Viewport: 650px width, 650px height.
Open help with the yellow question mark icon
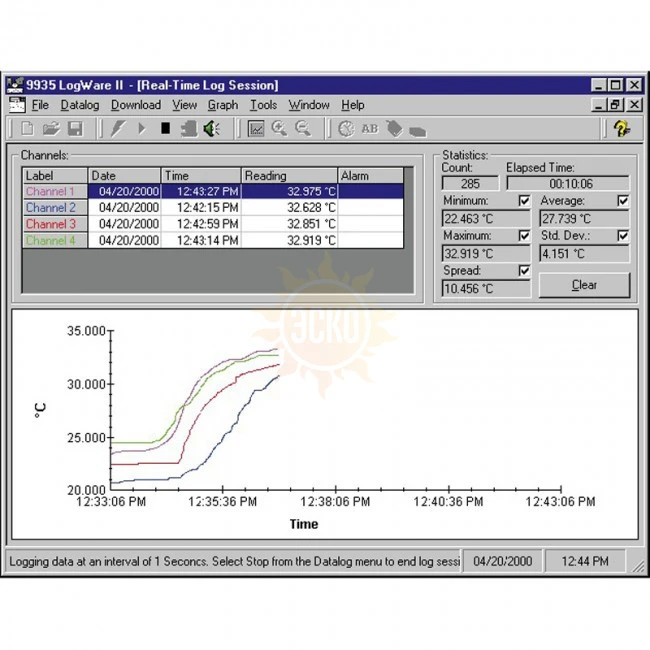pos(622,129)
